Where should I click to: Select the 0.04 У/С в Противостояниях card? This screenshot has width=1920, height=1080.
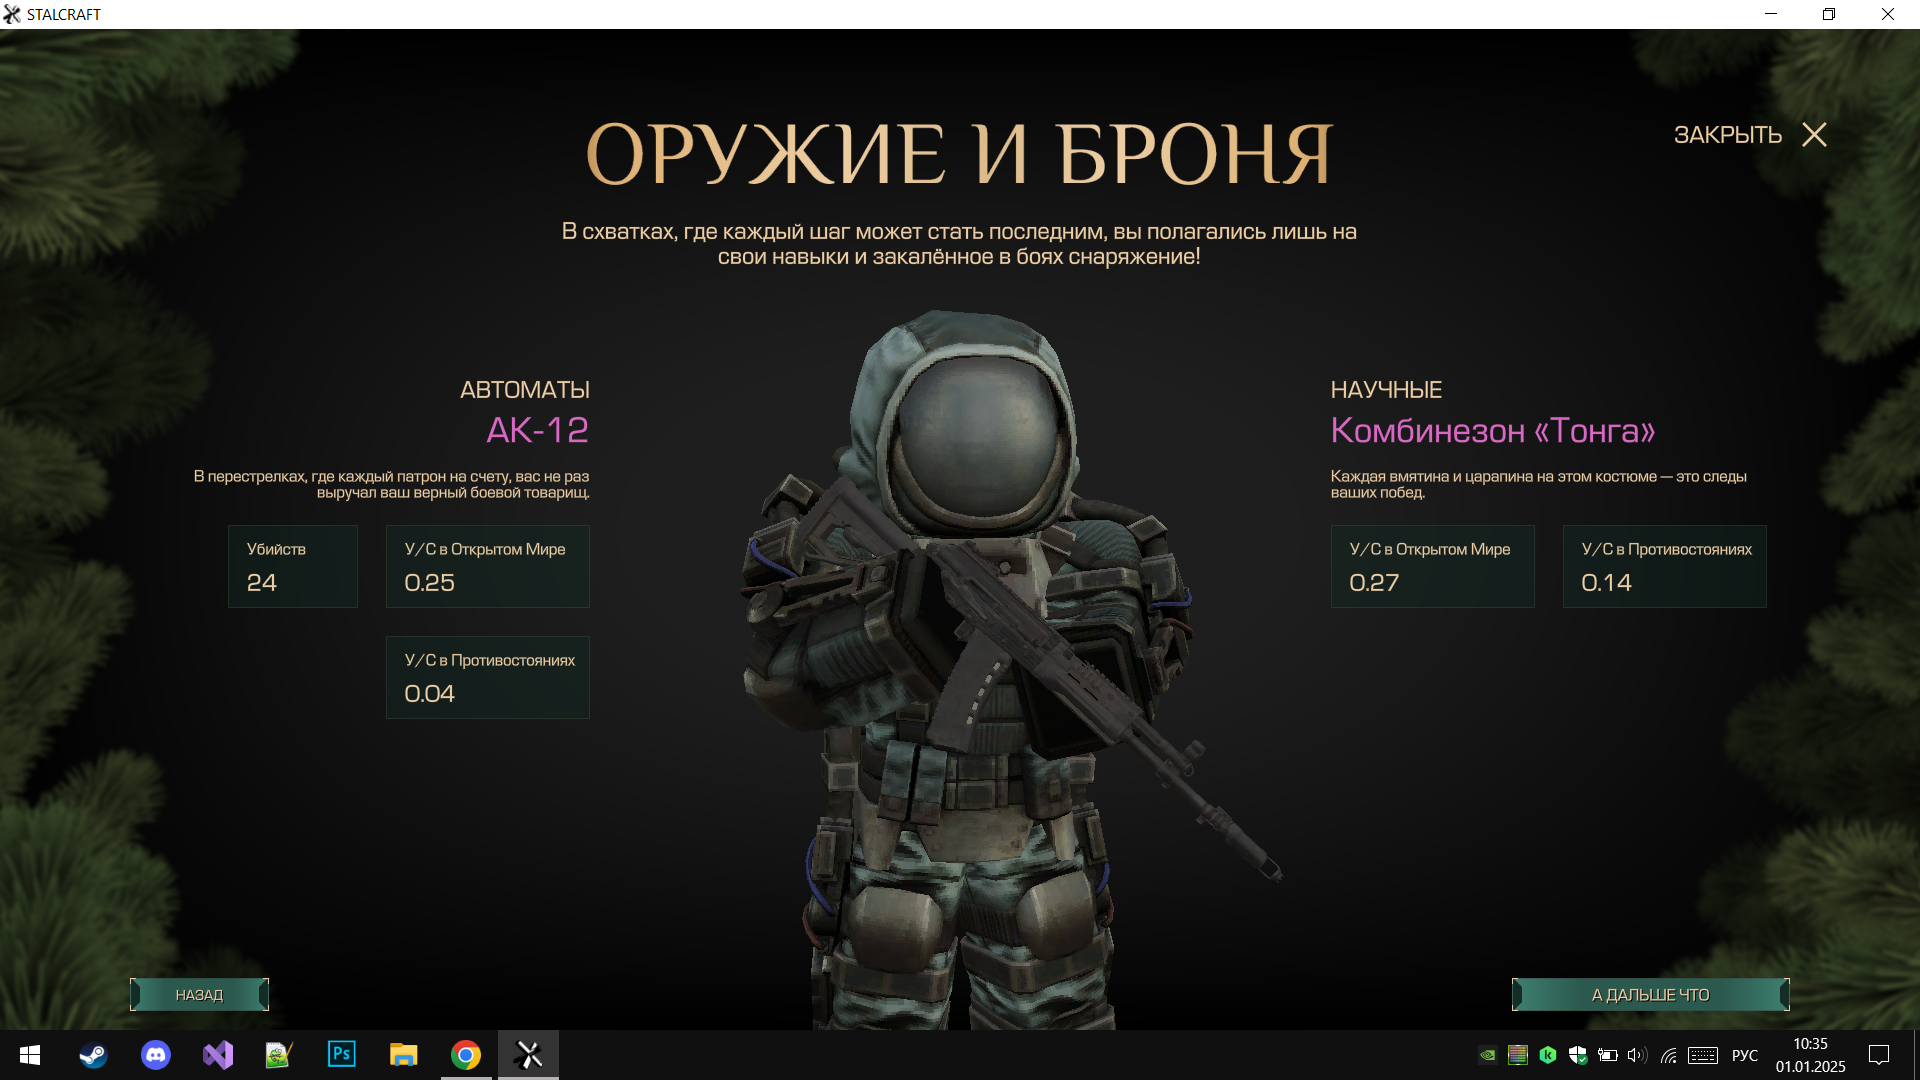[x=488, y=677]
